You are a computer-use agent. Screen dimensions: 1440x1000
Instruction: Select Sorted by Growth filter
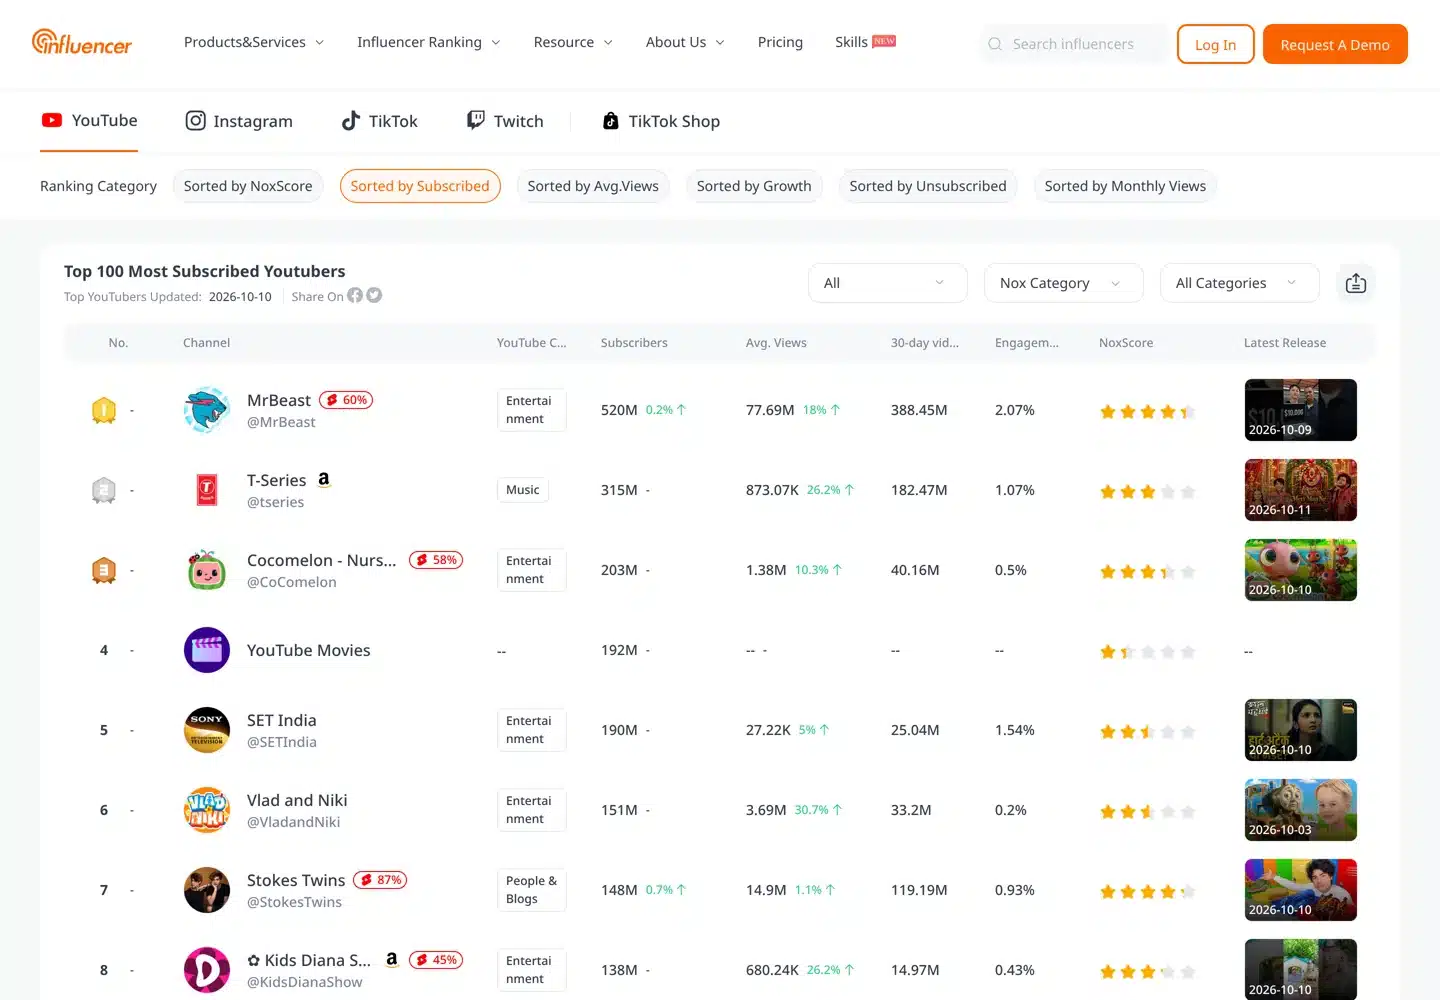point(754,186)
